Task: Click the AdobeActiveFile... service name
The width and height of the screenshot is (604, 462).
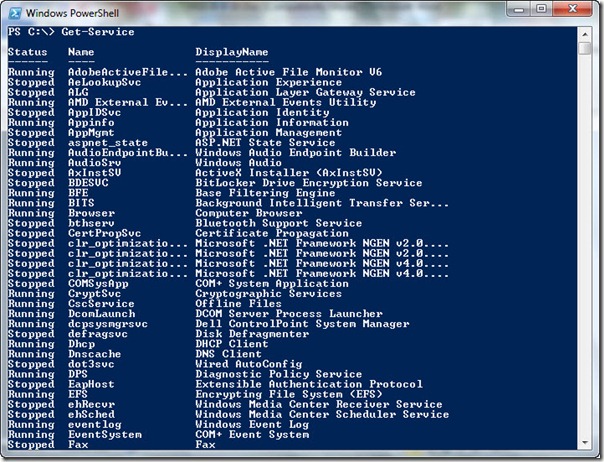Action: [128, 72]
